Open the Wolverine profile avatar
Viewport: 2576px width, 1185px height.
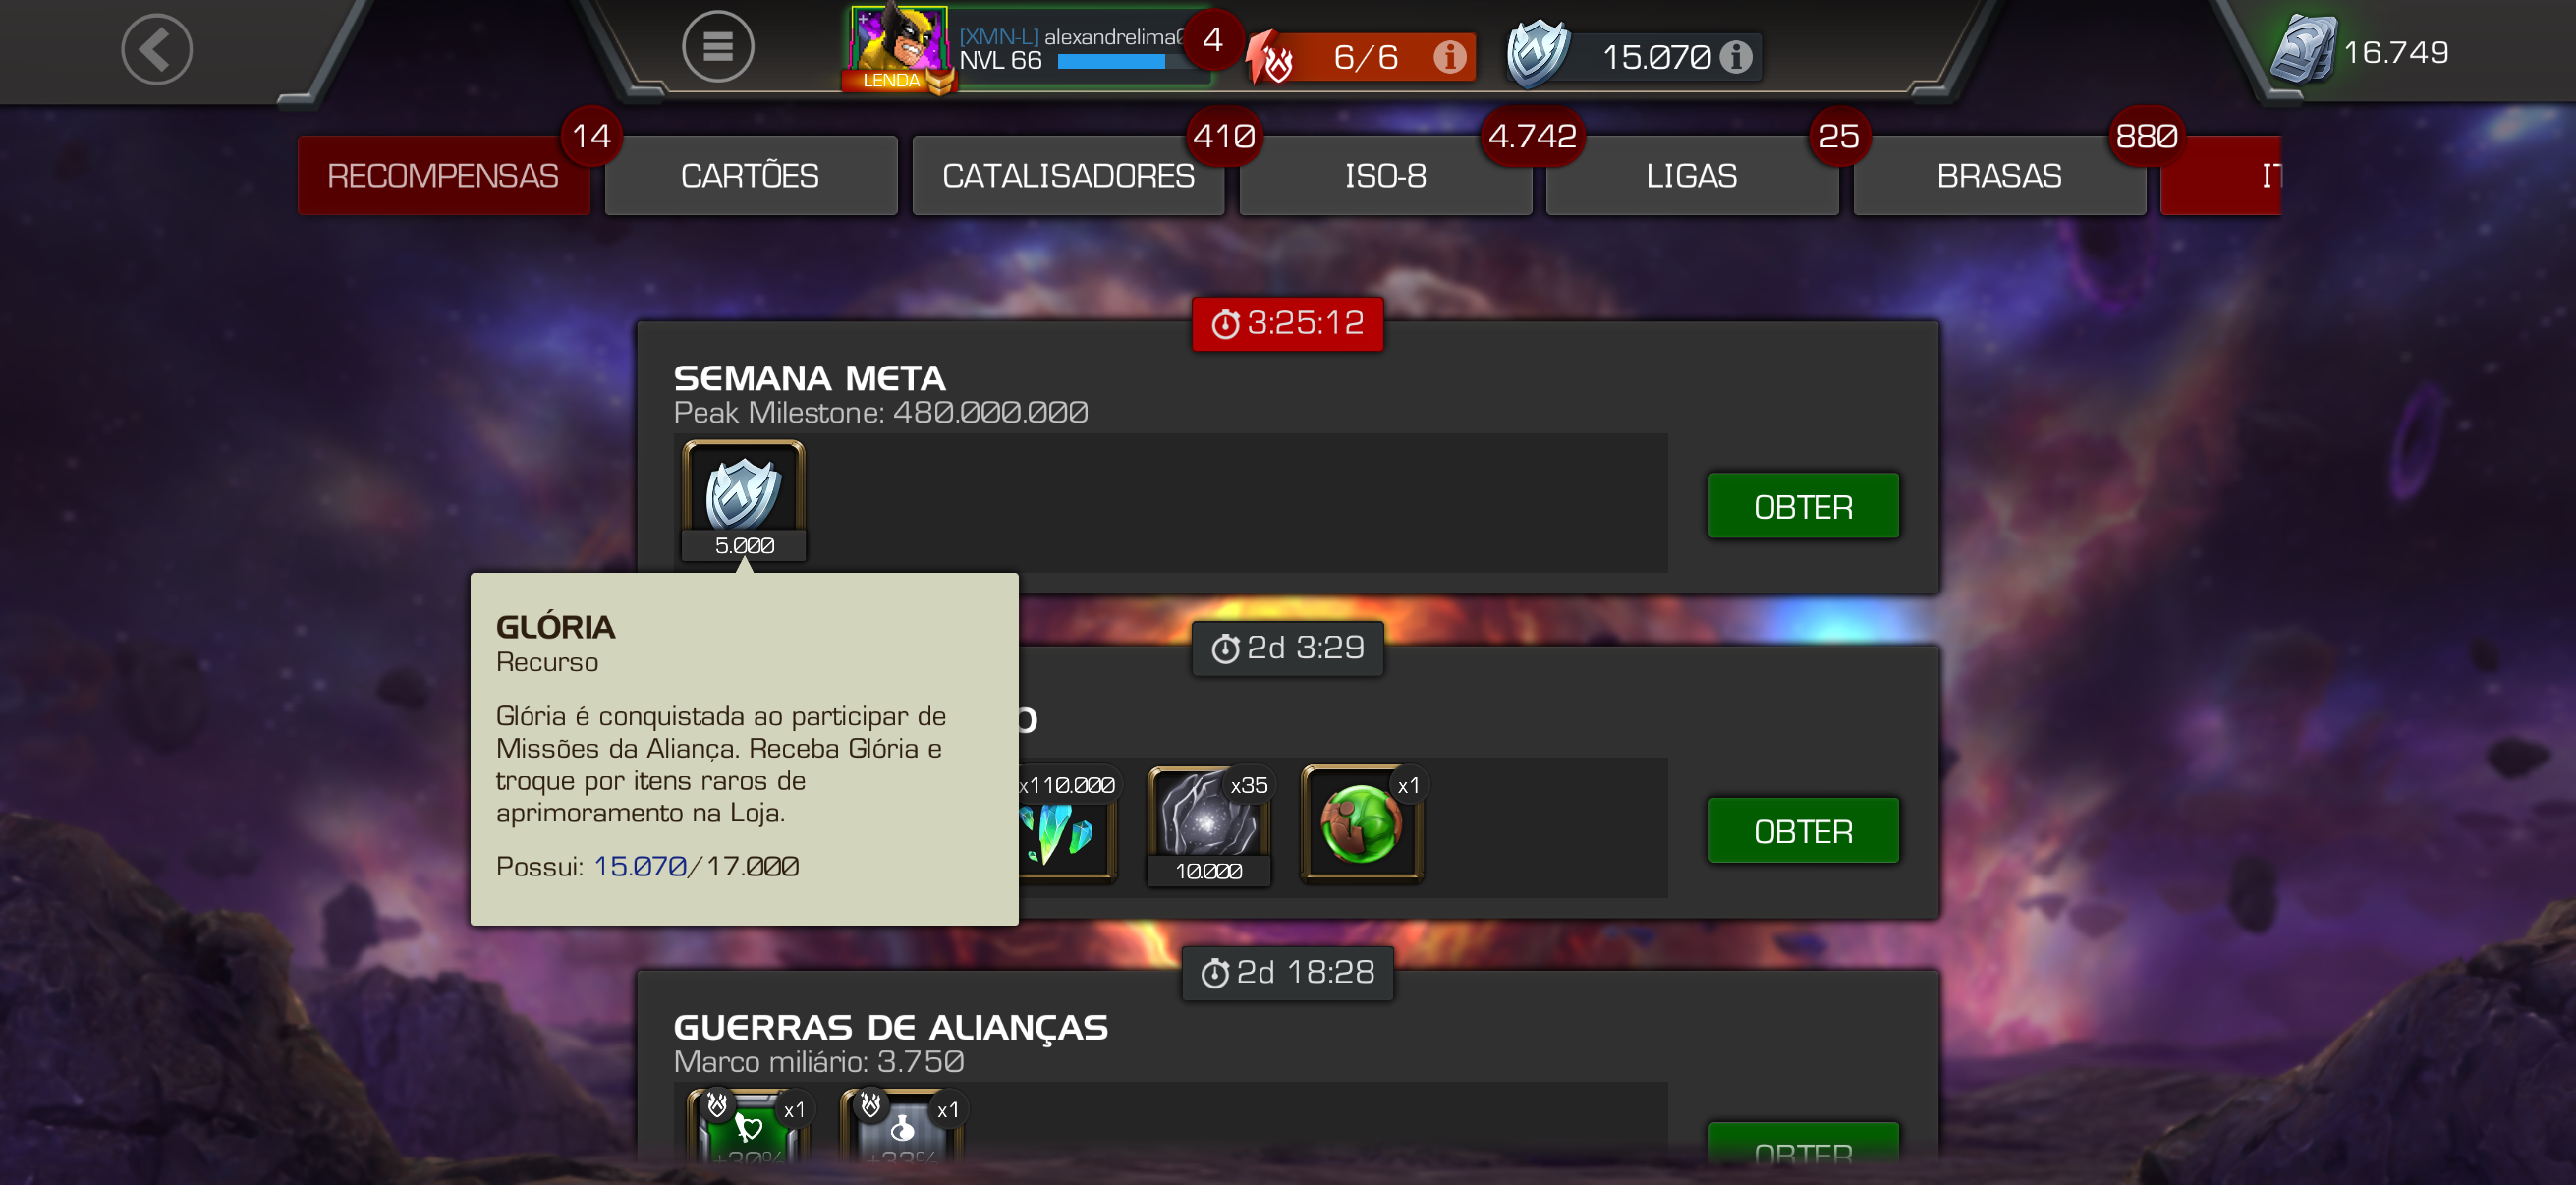tap(898, 45)
